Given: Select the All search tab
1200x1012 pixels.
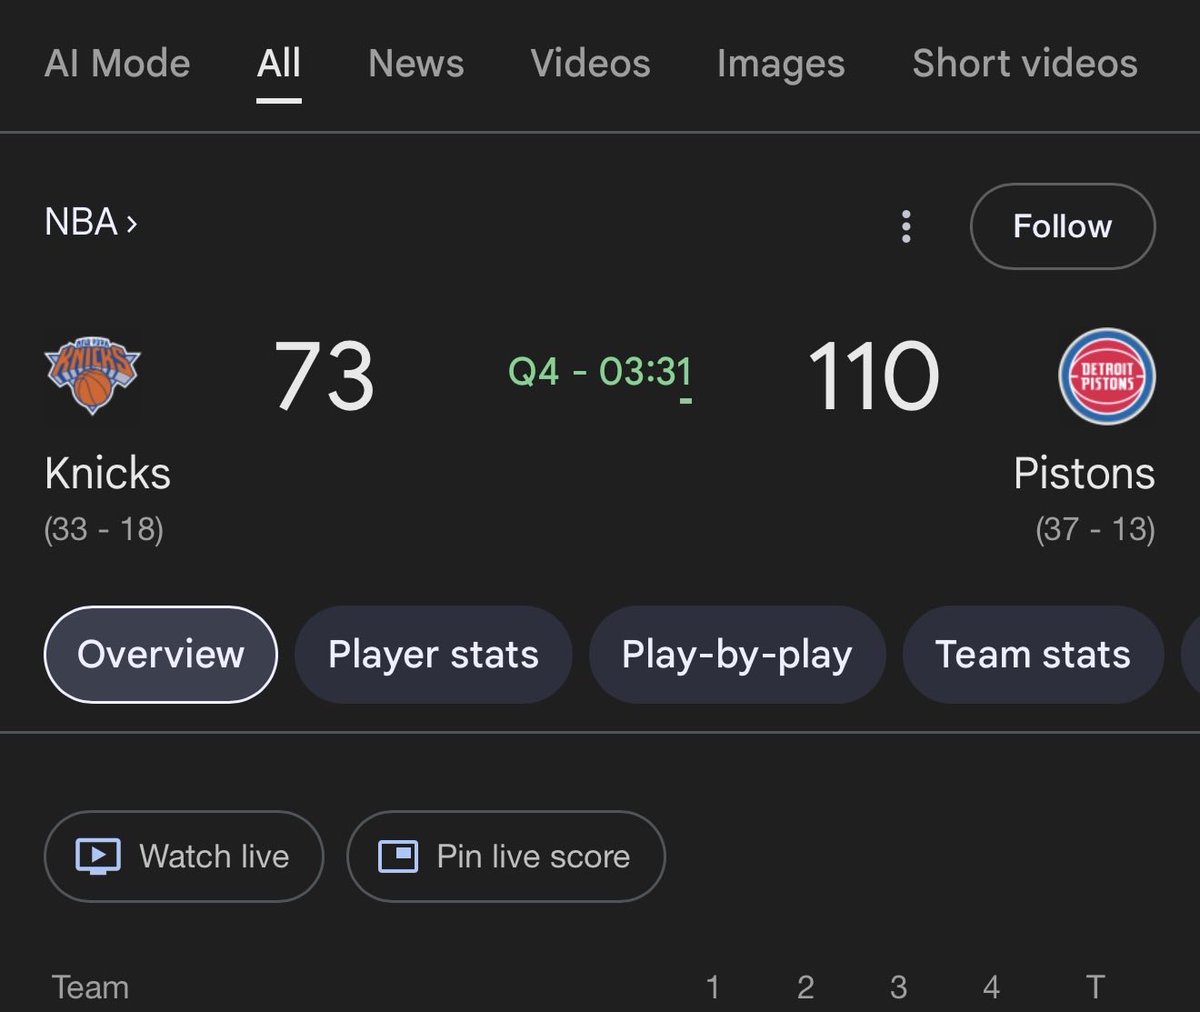Looking at the screenshot, I should coord(279,64).
